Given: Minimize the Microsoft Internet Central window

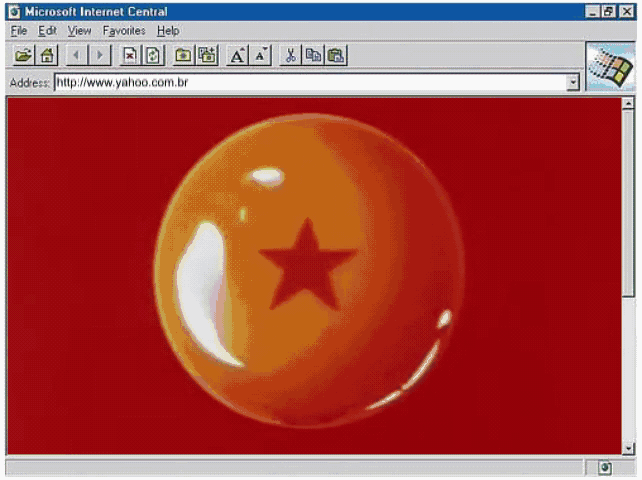Looking at the screenshot, I should click(x=592, y=12).
